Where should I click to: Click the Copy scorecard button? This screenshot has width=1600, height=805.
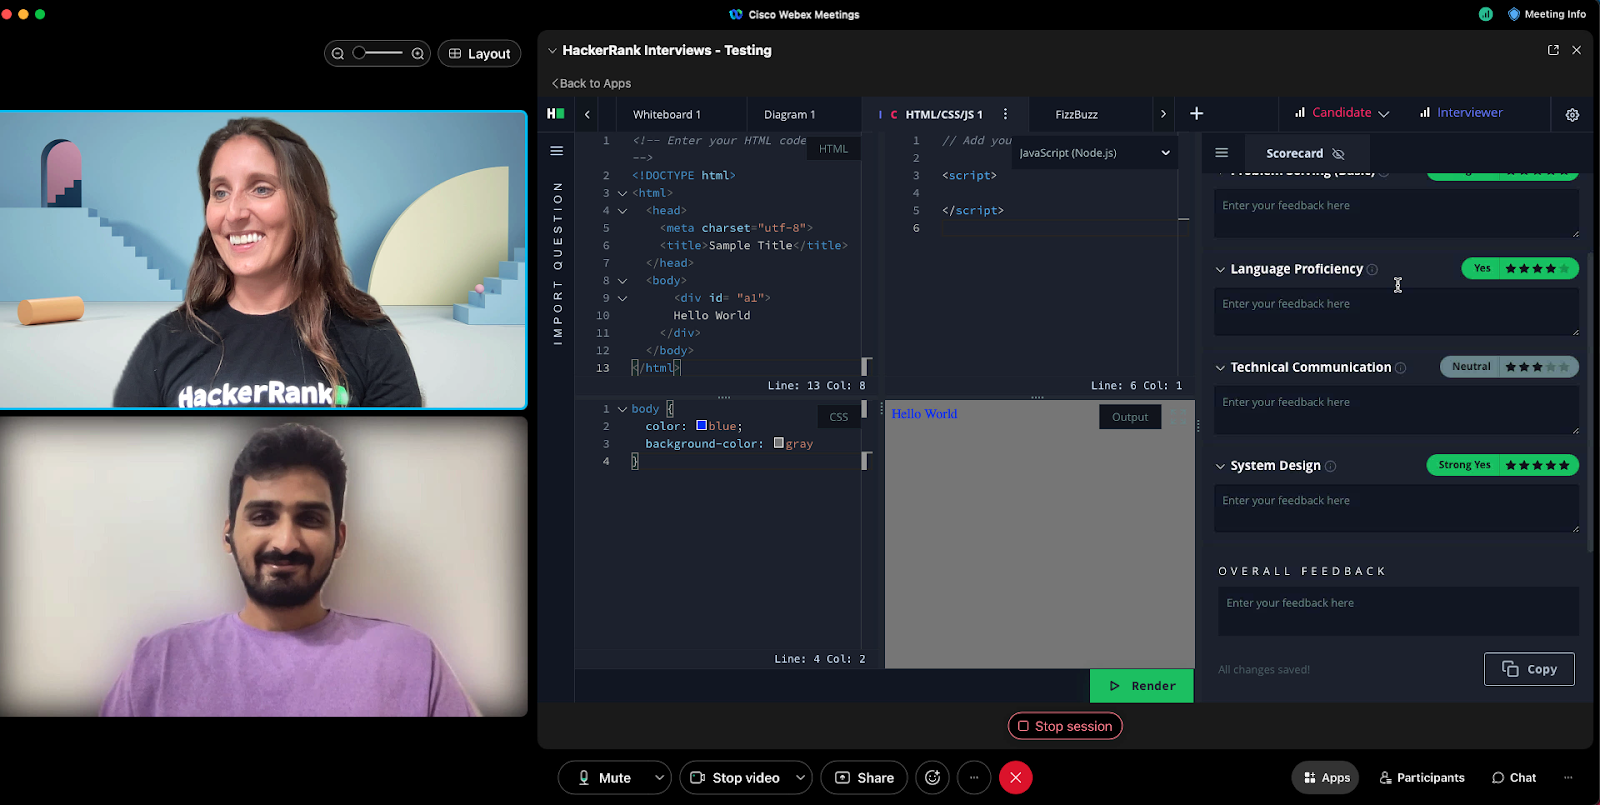[x=1529, y=669]
